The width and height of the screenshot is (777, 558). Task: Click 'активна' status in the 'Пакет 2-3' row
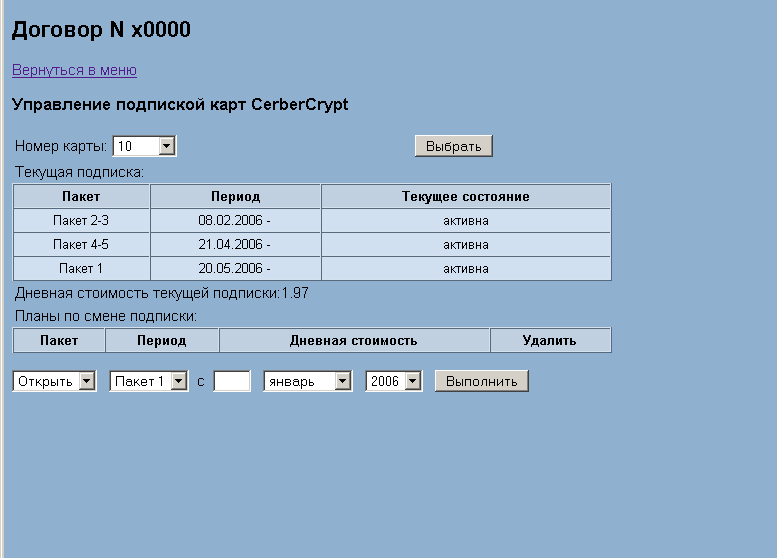pyautogui.click(x=465, y=220)
